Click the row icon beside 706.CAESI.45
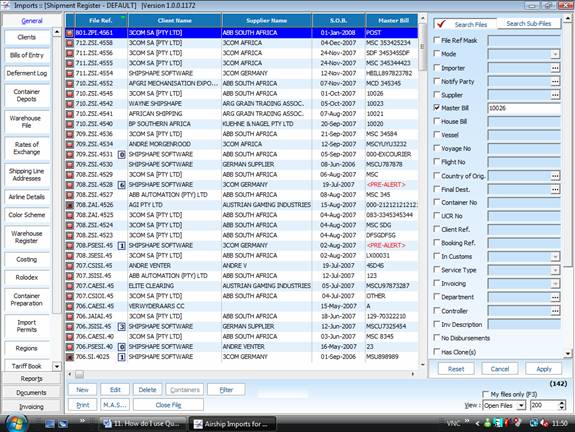 70,306
